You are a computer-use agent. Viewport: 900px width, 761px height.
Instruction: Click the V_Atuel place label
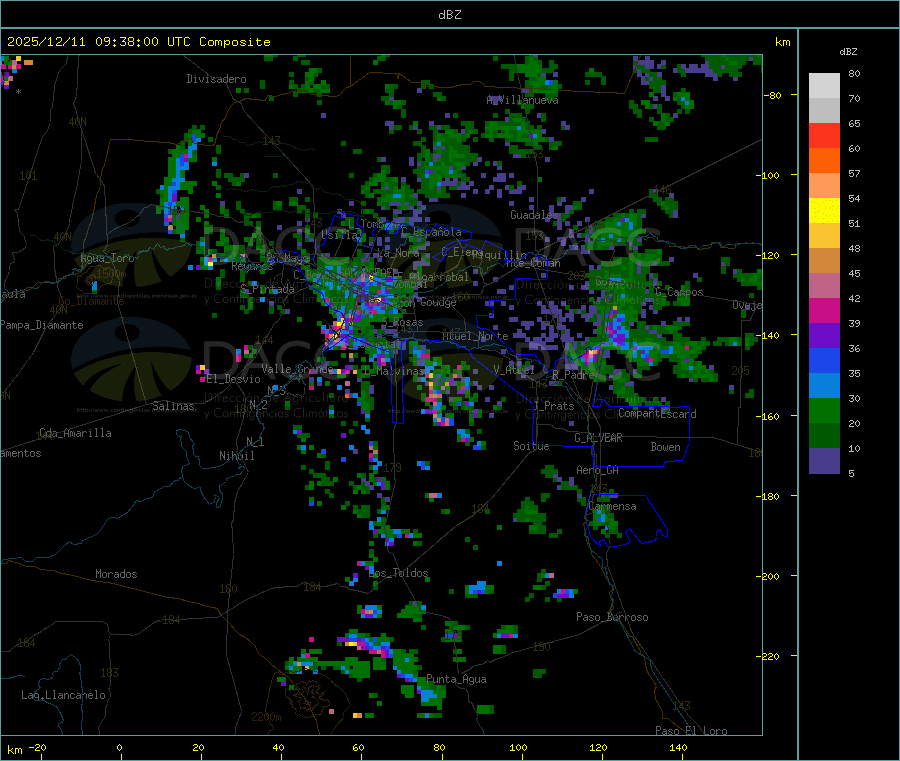coord(514,370)
